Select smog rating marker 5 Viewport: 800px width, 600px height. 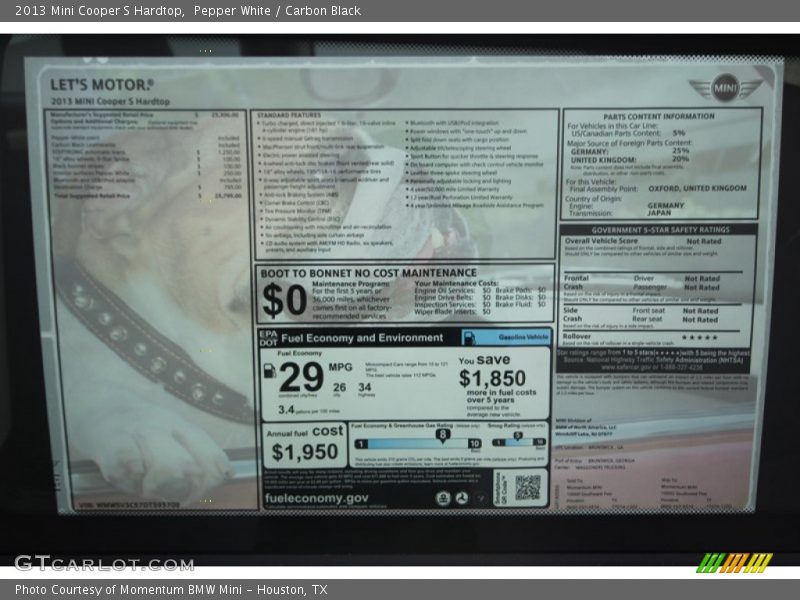[517, 436]
